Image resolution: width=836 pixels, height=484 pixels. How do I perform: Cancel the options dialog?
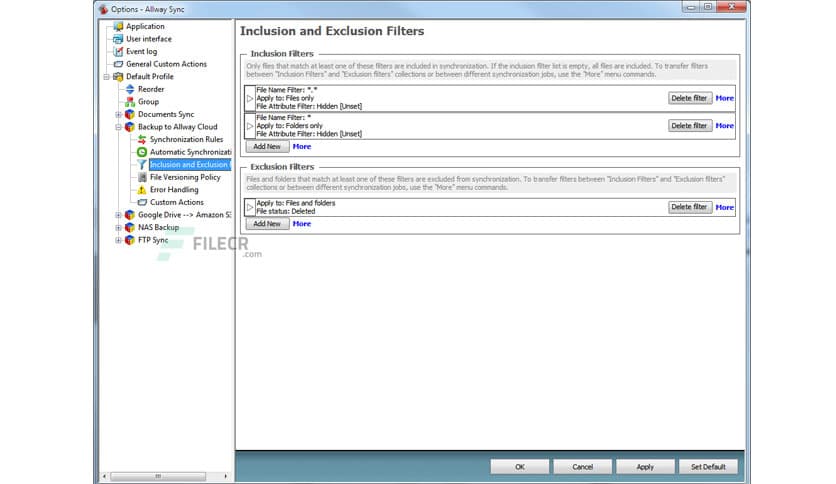(582, 466)
